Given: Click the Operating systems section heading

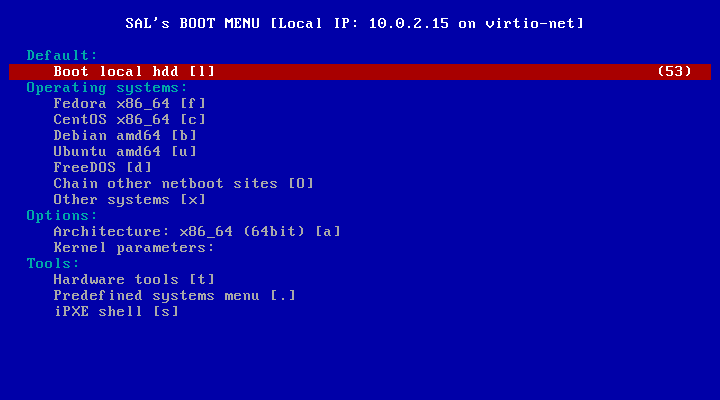Looking at the screenshot, I should [x=107, y=88].
